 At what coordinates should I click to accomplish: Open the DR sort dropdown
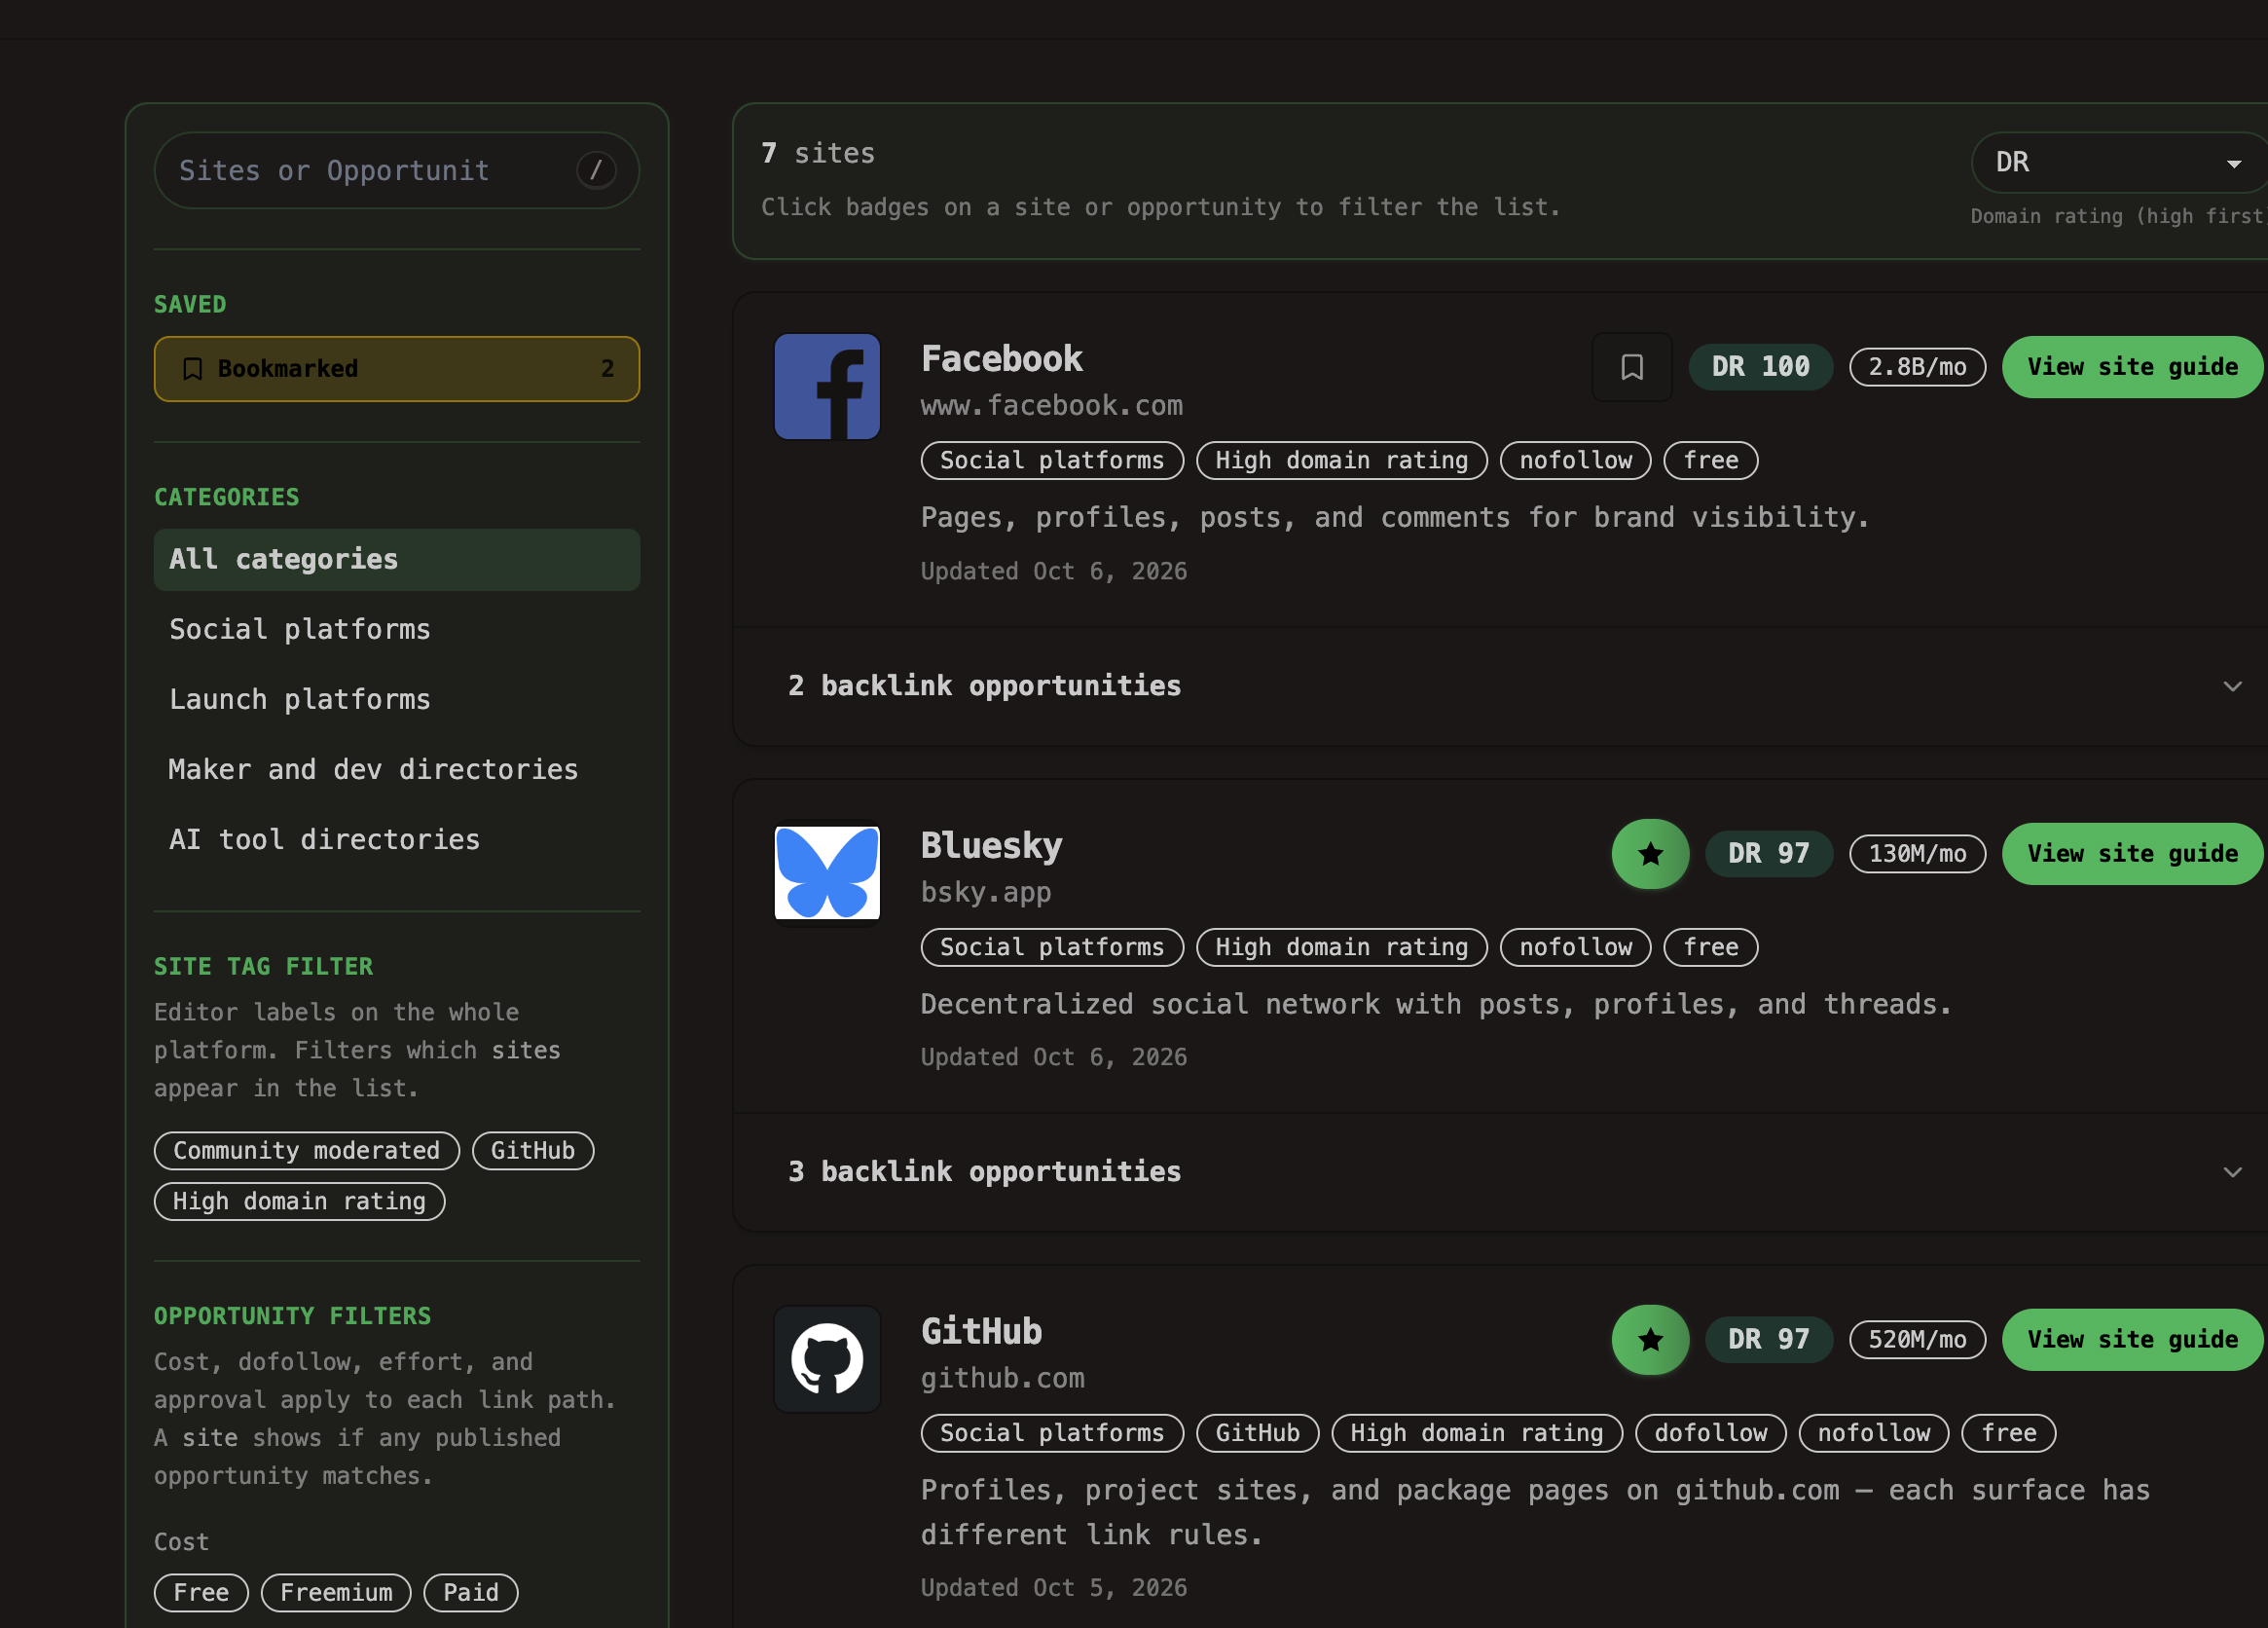tap(2118, 162)
